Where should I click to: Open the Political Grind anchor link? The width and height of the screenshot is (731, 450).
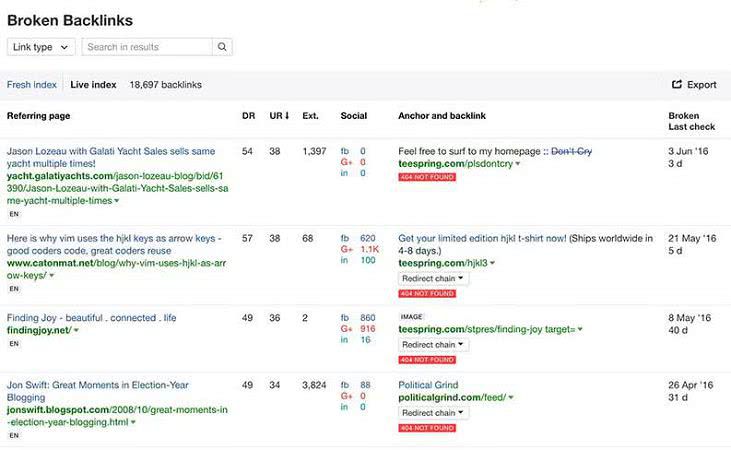click(428, 385)
